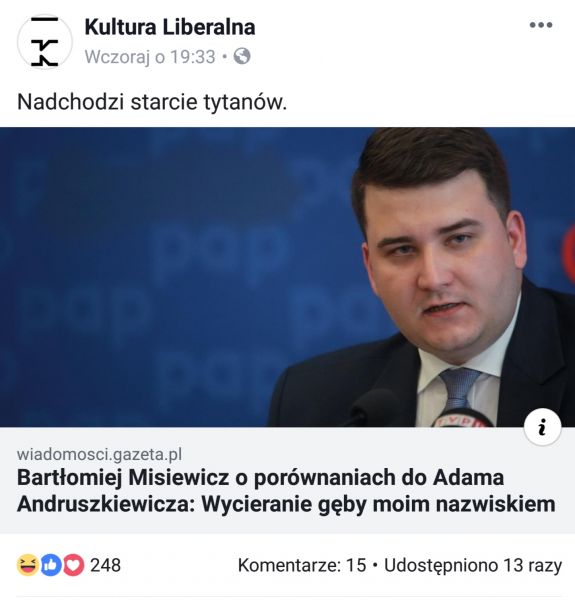Open 'Komentarze: 15' comments list
This screenshot has height=600, width=575.
[x=302, y=565]
